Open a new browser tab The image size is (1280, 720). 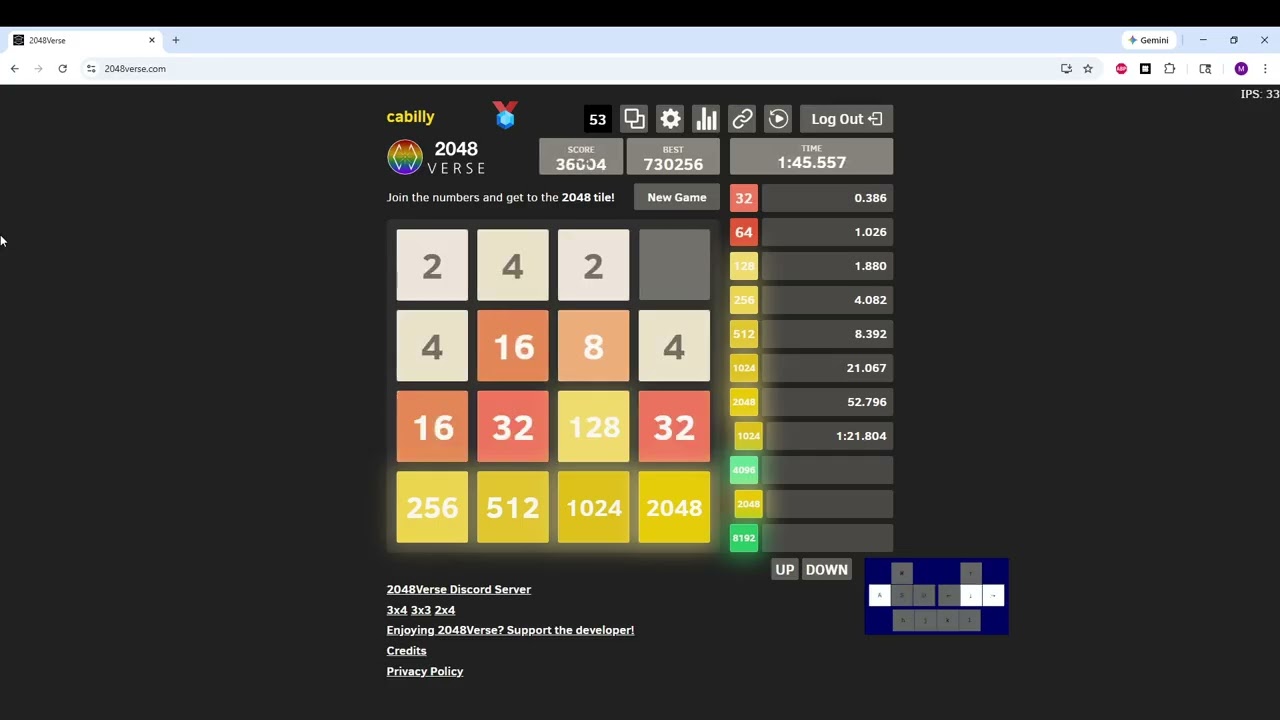tap(176, 40)
